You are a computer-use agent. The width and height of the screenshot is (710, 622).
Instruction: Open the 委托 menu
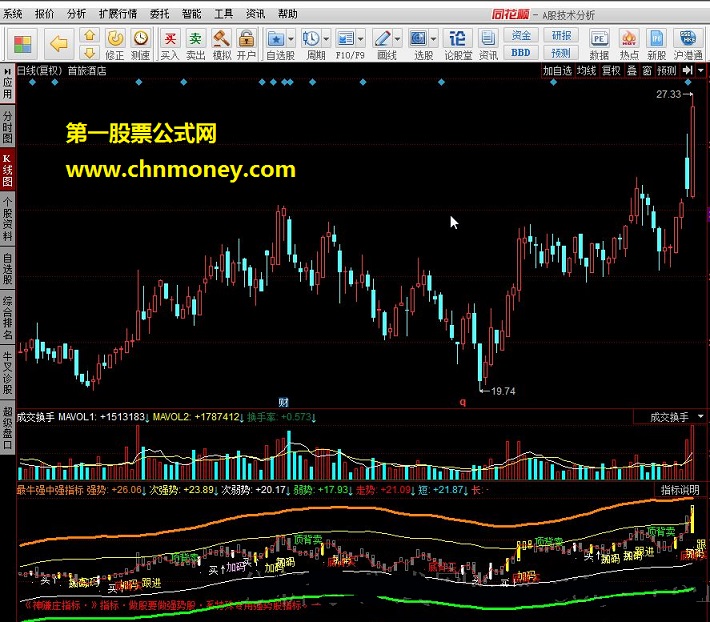pyautogui.click(x=159, y=14)
